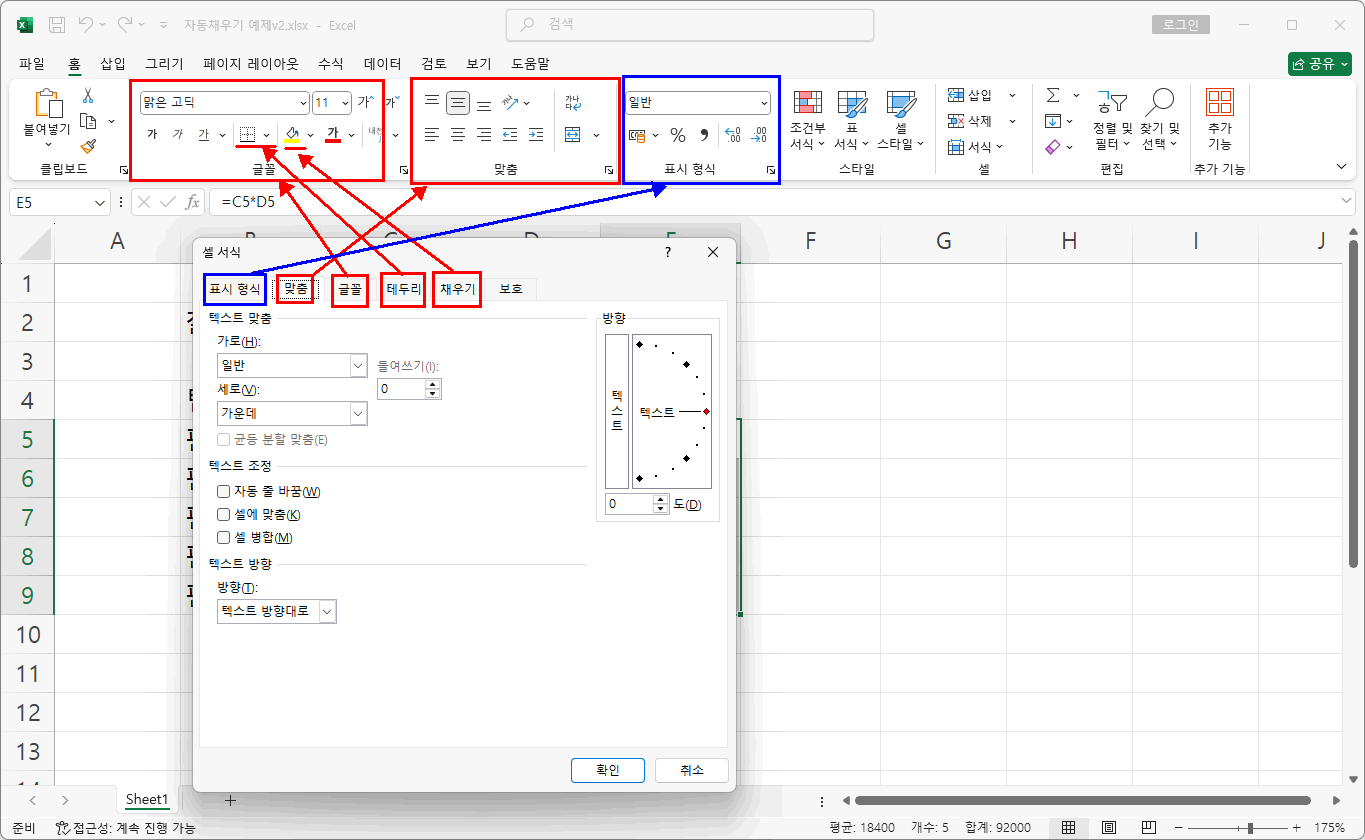Viewport: 1365px width, 840px height.
Task: Click the 취소 button
Action: (692, 770)
